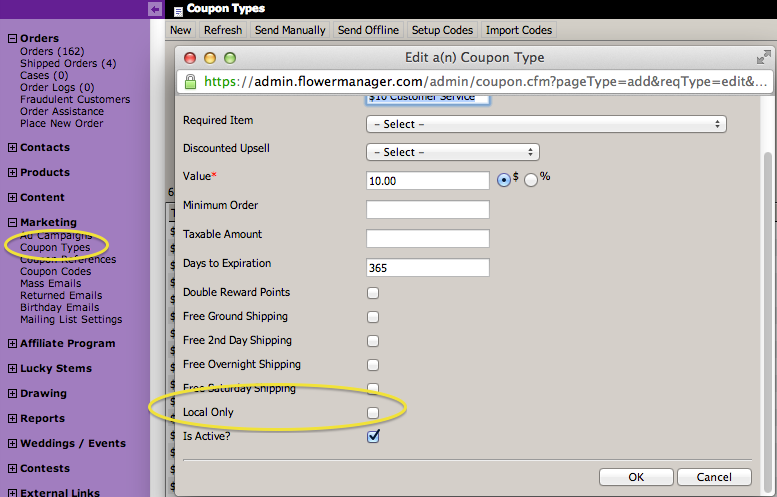Screen dimensions: 777x497
Task: Collapse the sidebar with the arrow icon
Action: coord(155,9)
